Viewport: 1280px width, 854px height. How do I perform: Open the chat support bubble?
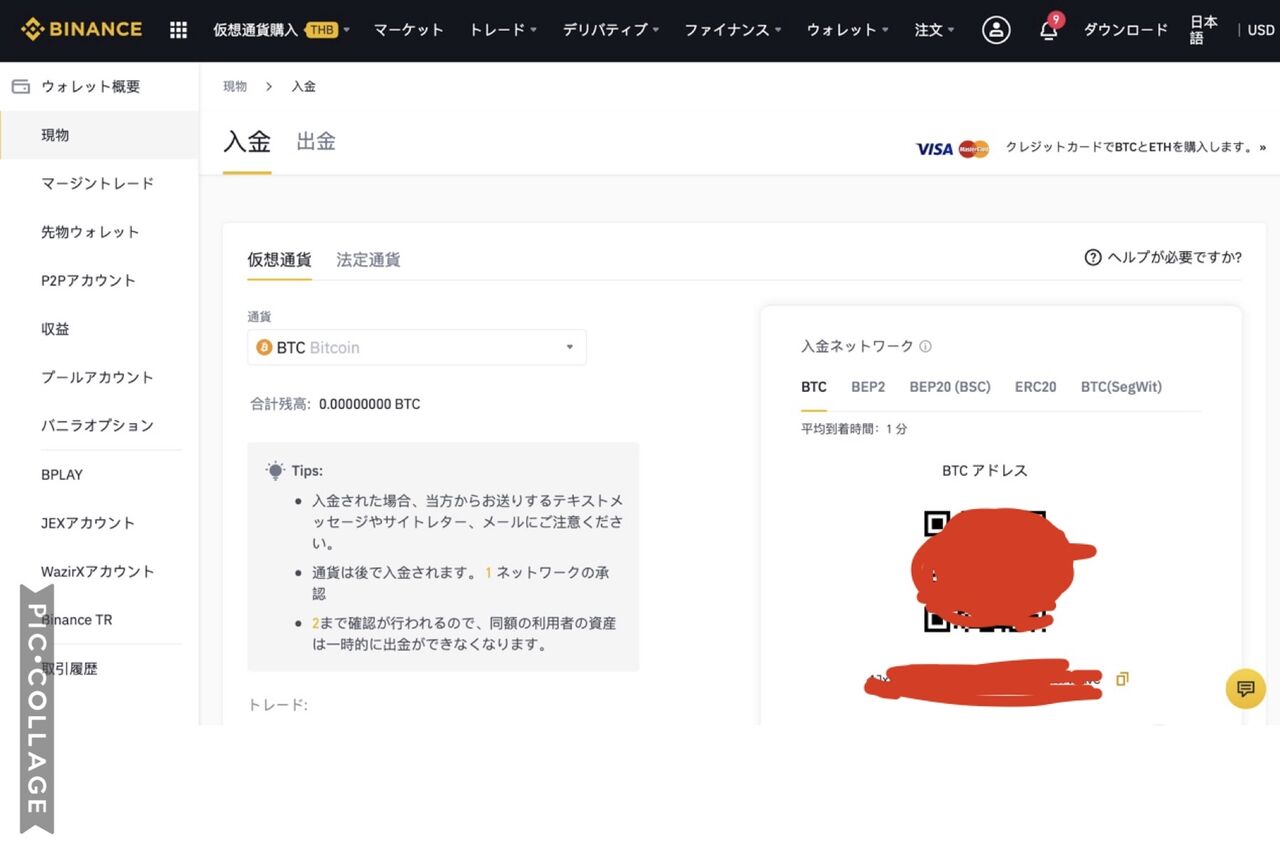click(1245, 689)
